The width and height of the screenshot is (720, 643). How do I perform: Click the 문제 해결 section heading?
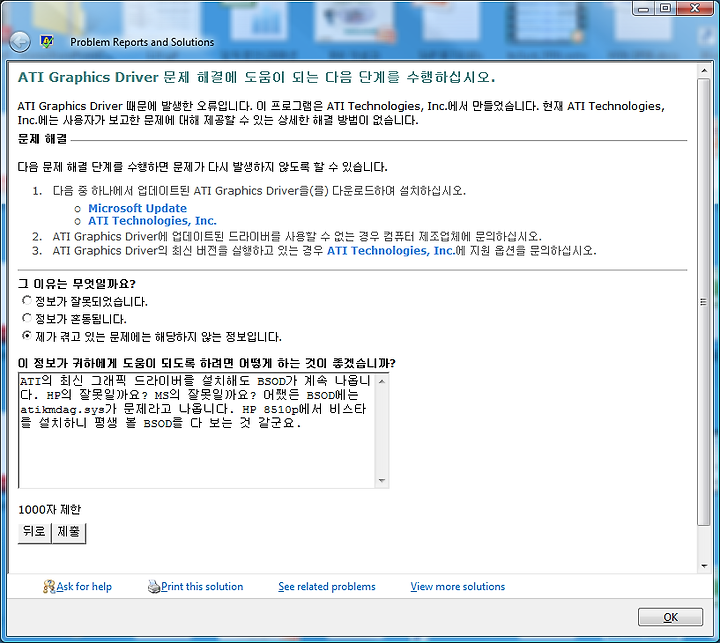[x=42, y=139]
